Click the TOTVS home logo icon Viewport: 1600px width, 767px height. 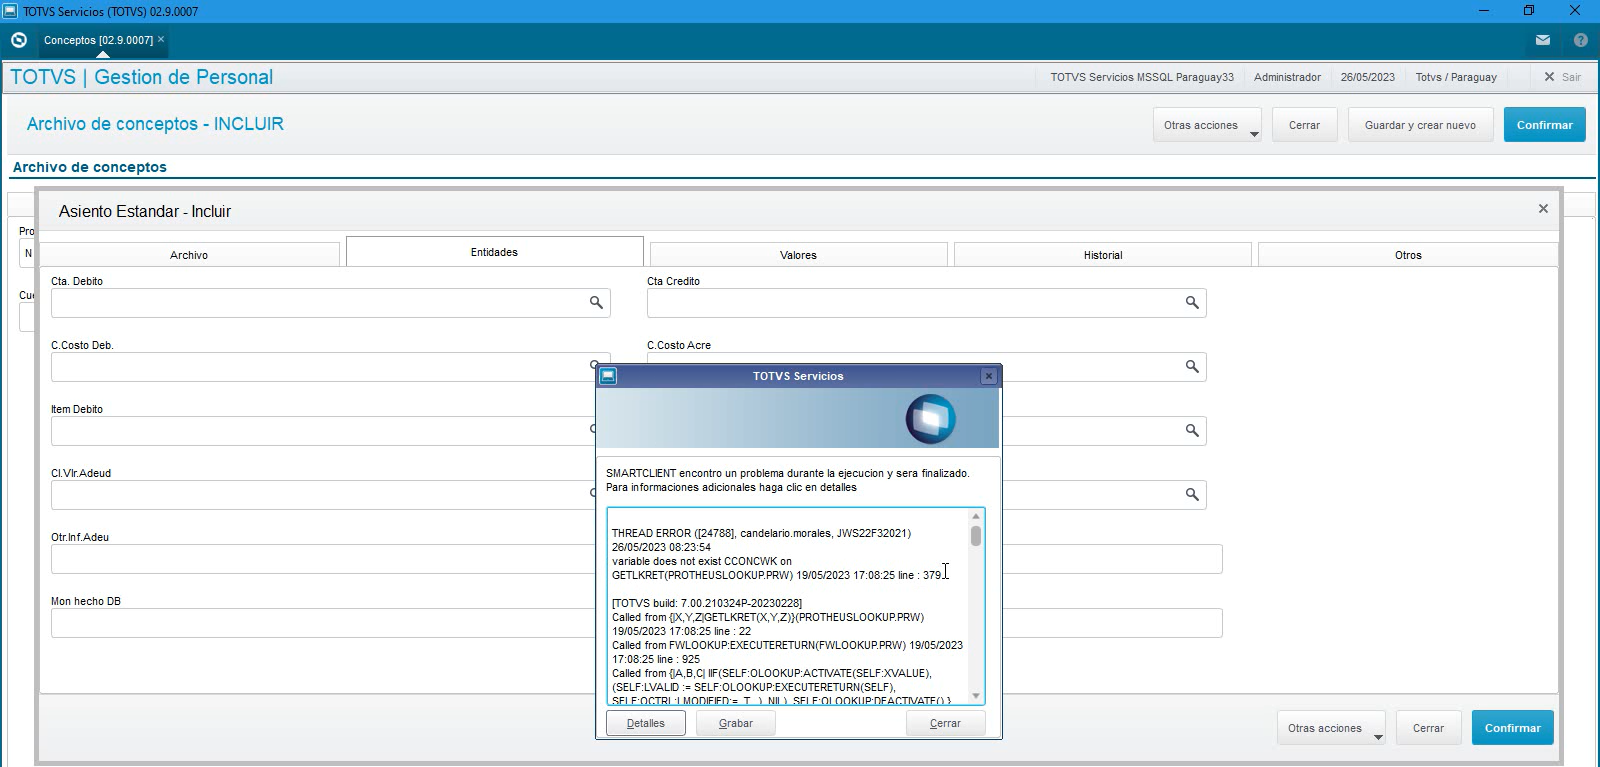tap(18, 40)
